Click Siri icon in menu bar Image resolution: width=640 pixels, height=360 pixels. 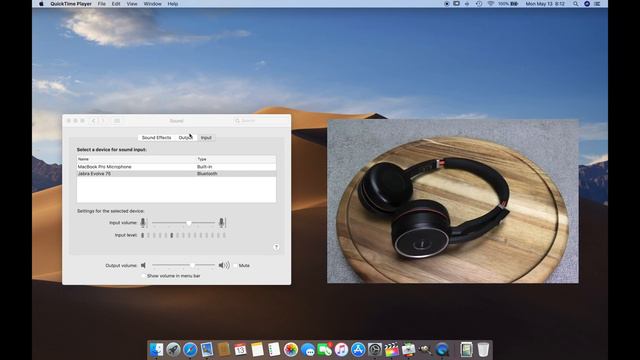click(x=587, y=4)
